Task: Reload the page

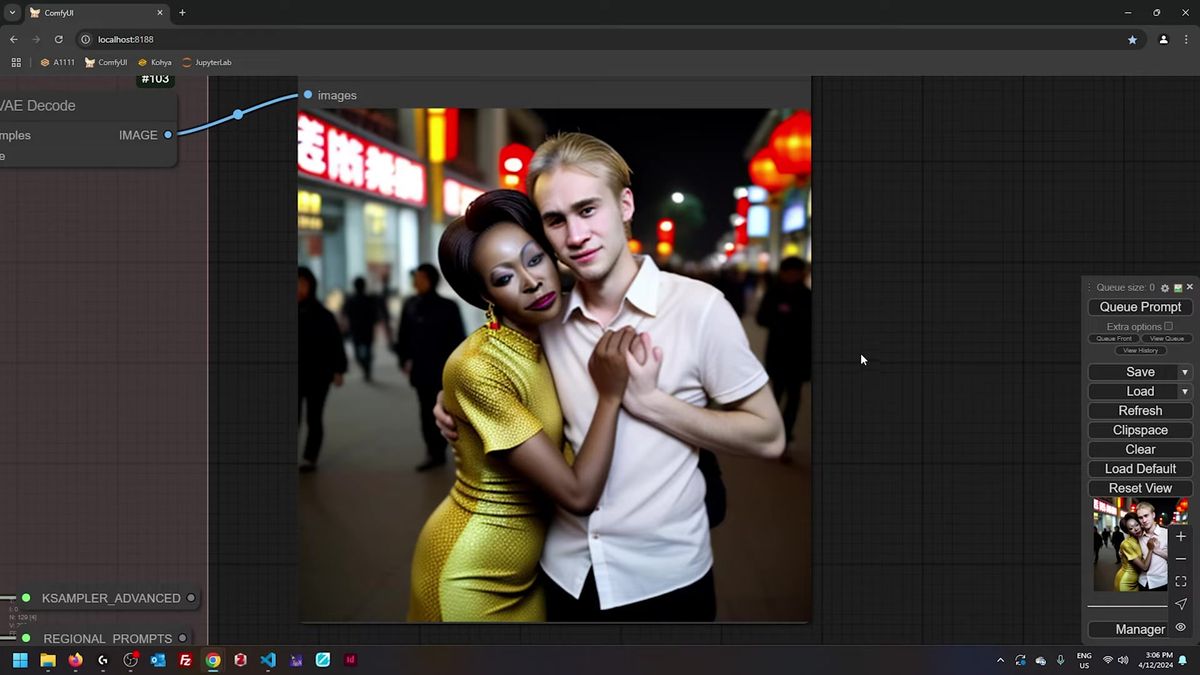Action: [x=58, y=39]
